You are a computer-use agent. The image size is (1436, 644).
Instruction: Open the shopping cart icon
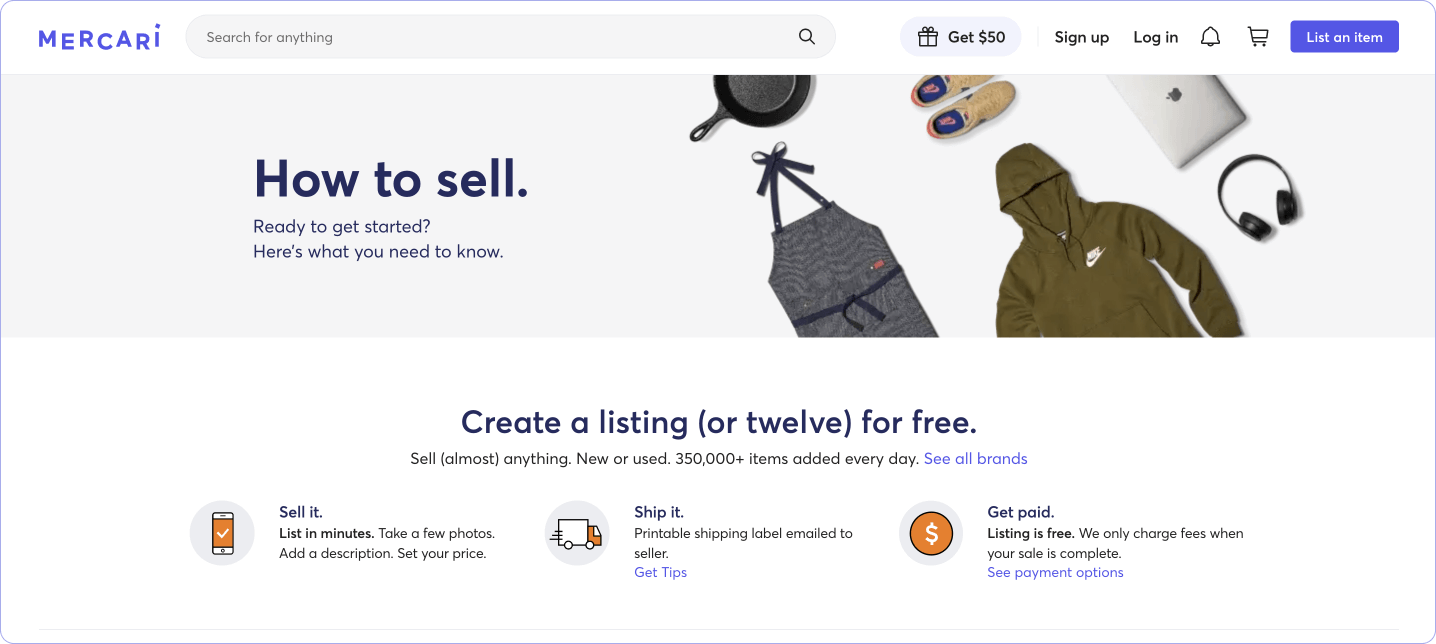(1257, 36)
